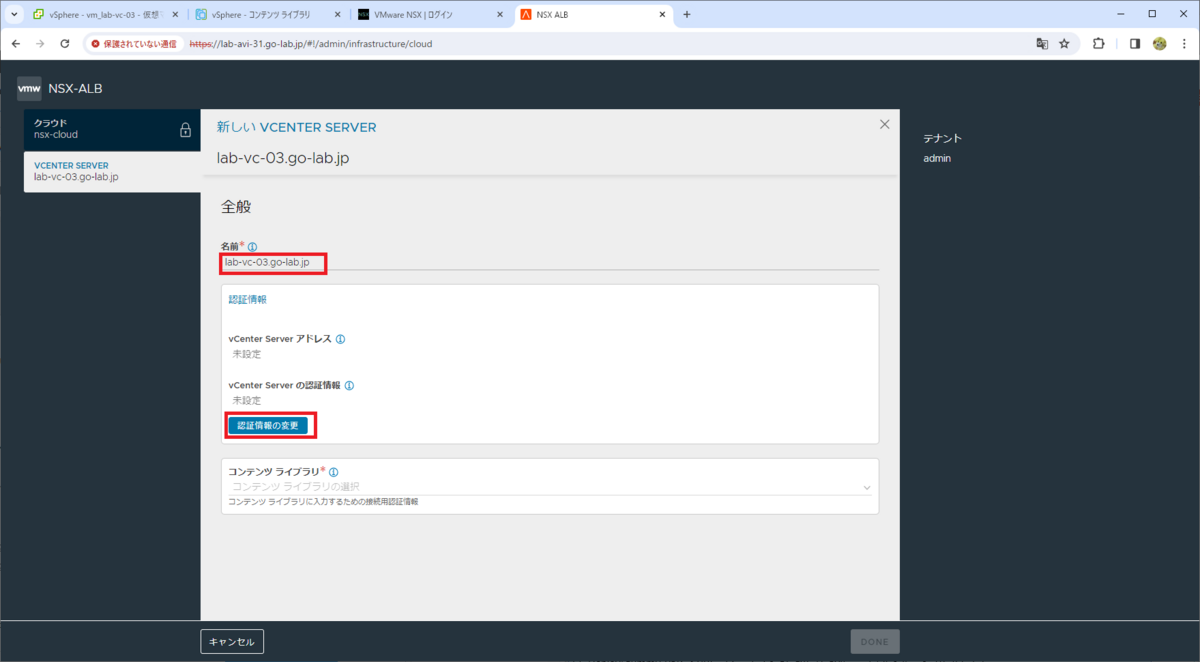Switch to vSphere コンテンツ ライブラリ tab
This screenshot has height=662, width=1200.
[x=268, y=15]
